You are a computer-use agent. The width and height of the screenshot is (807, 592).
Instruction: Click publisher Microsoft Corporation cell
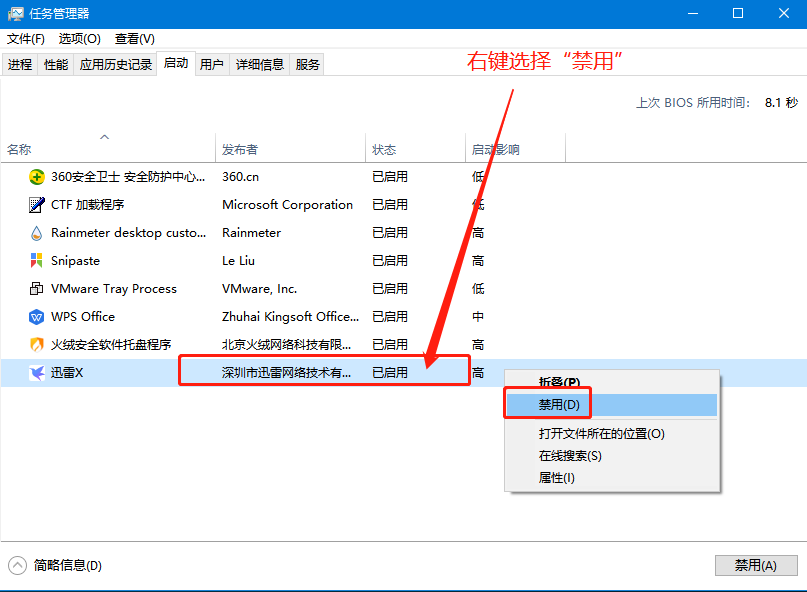pyautogui.click(x=287, y=205)
